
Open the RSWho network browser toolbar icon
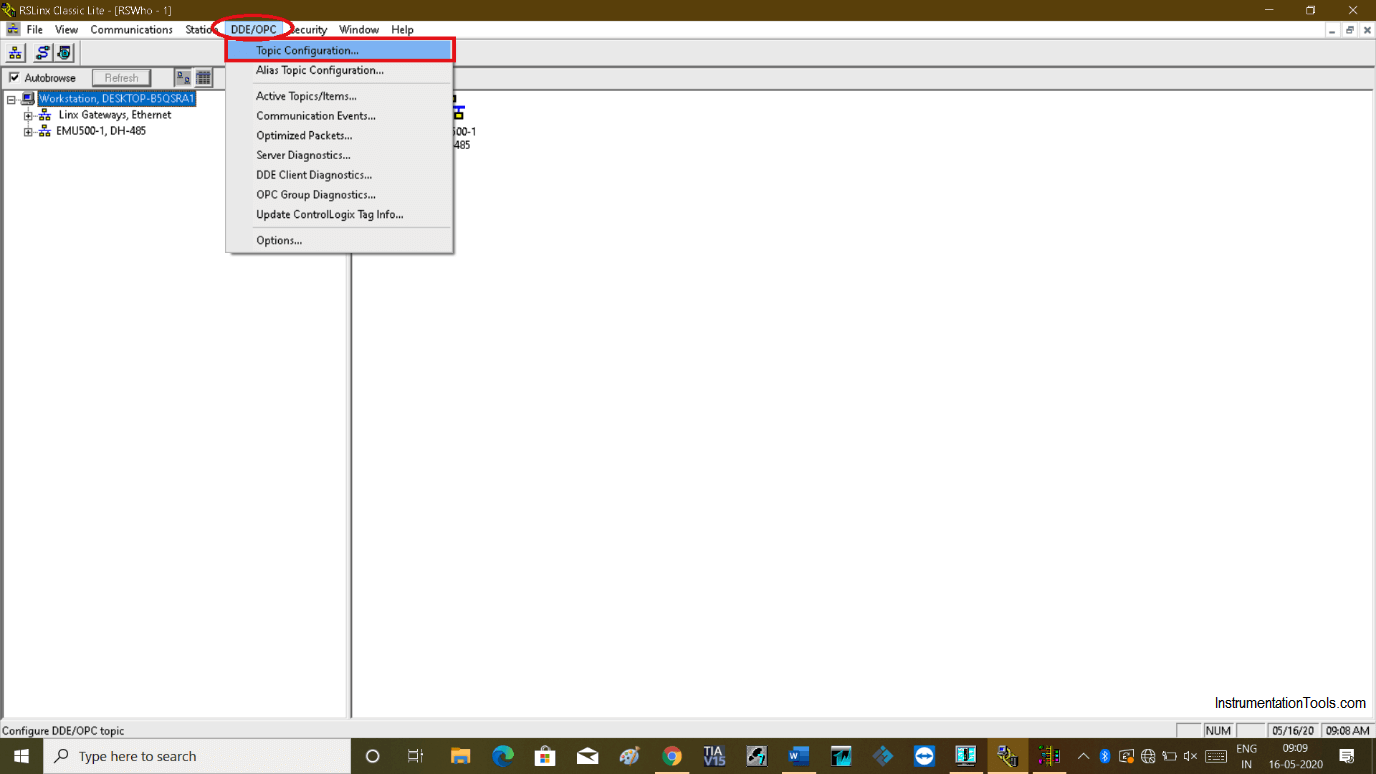(17, 53)
